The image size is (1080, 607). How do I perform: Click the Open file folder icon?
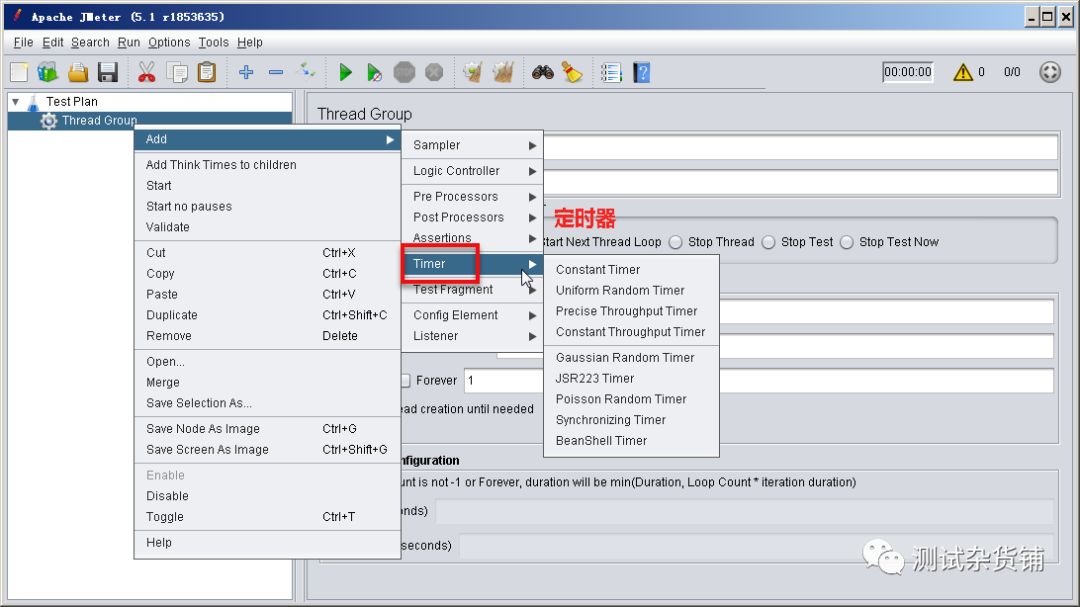click(78, 72)
